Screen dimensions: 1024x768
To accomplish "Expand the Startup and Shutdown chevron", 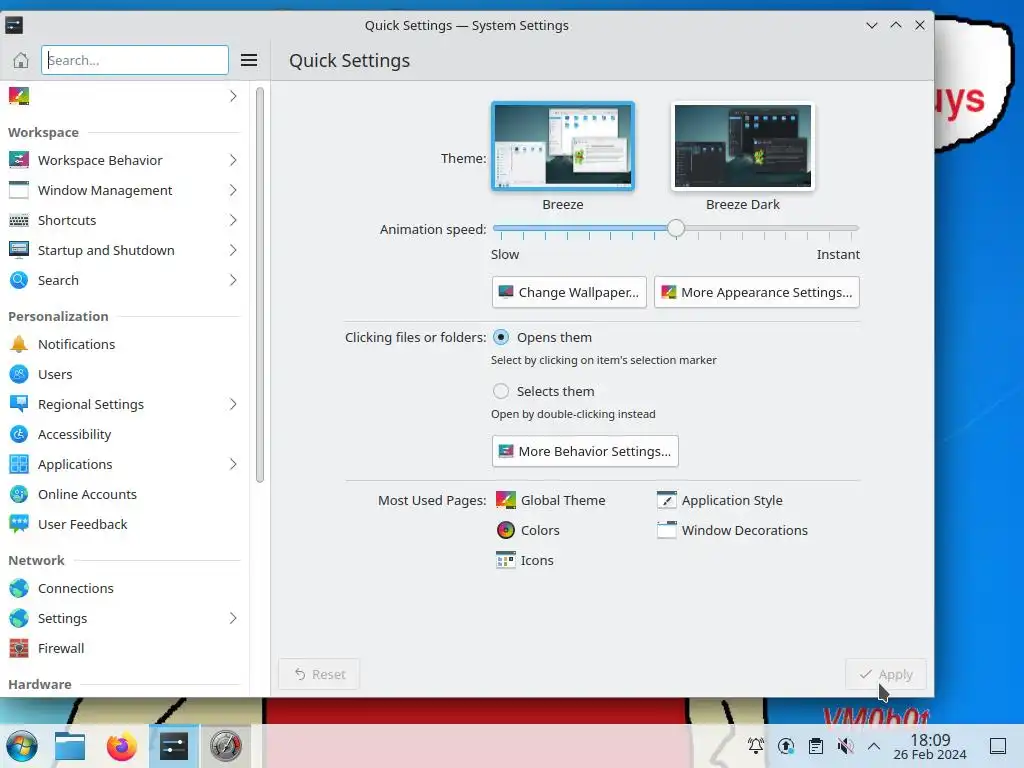I will pos(233,250).
